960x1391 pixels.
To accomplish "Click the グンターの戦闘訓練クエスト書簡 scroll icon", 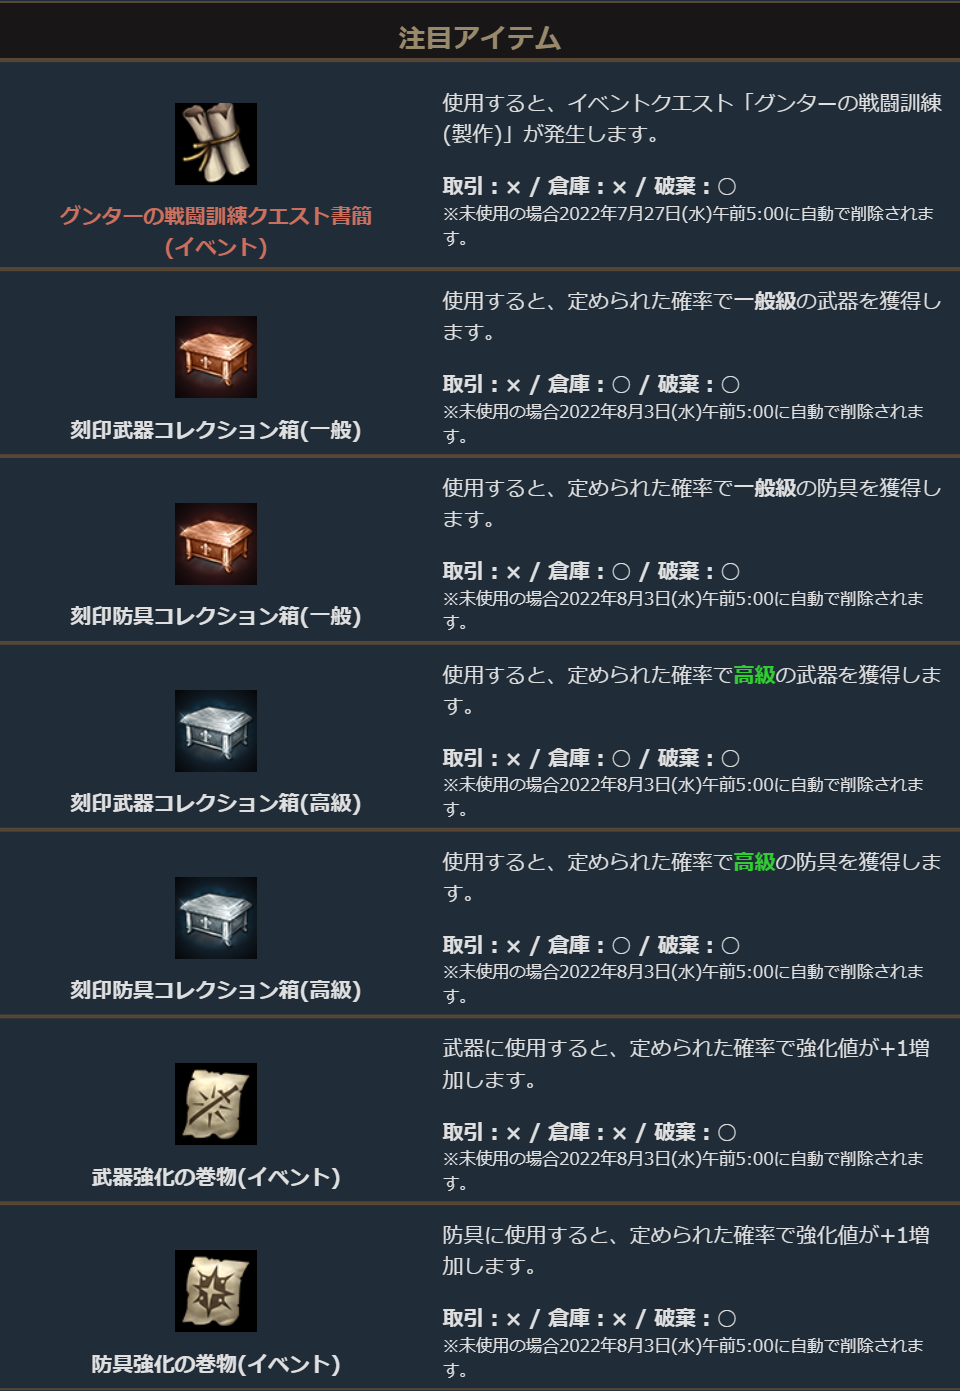I will [x=216, y=144].
